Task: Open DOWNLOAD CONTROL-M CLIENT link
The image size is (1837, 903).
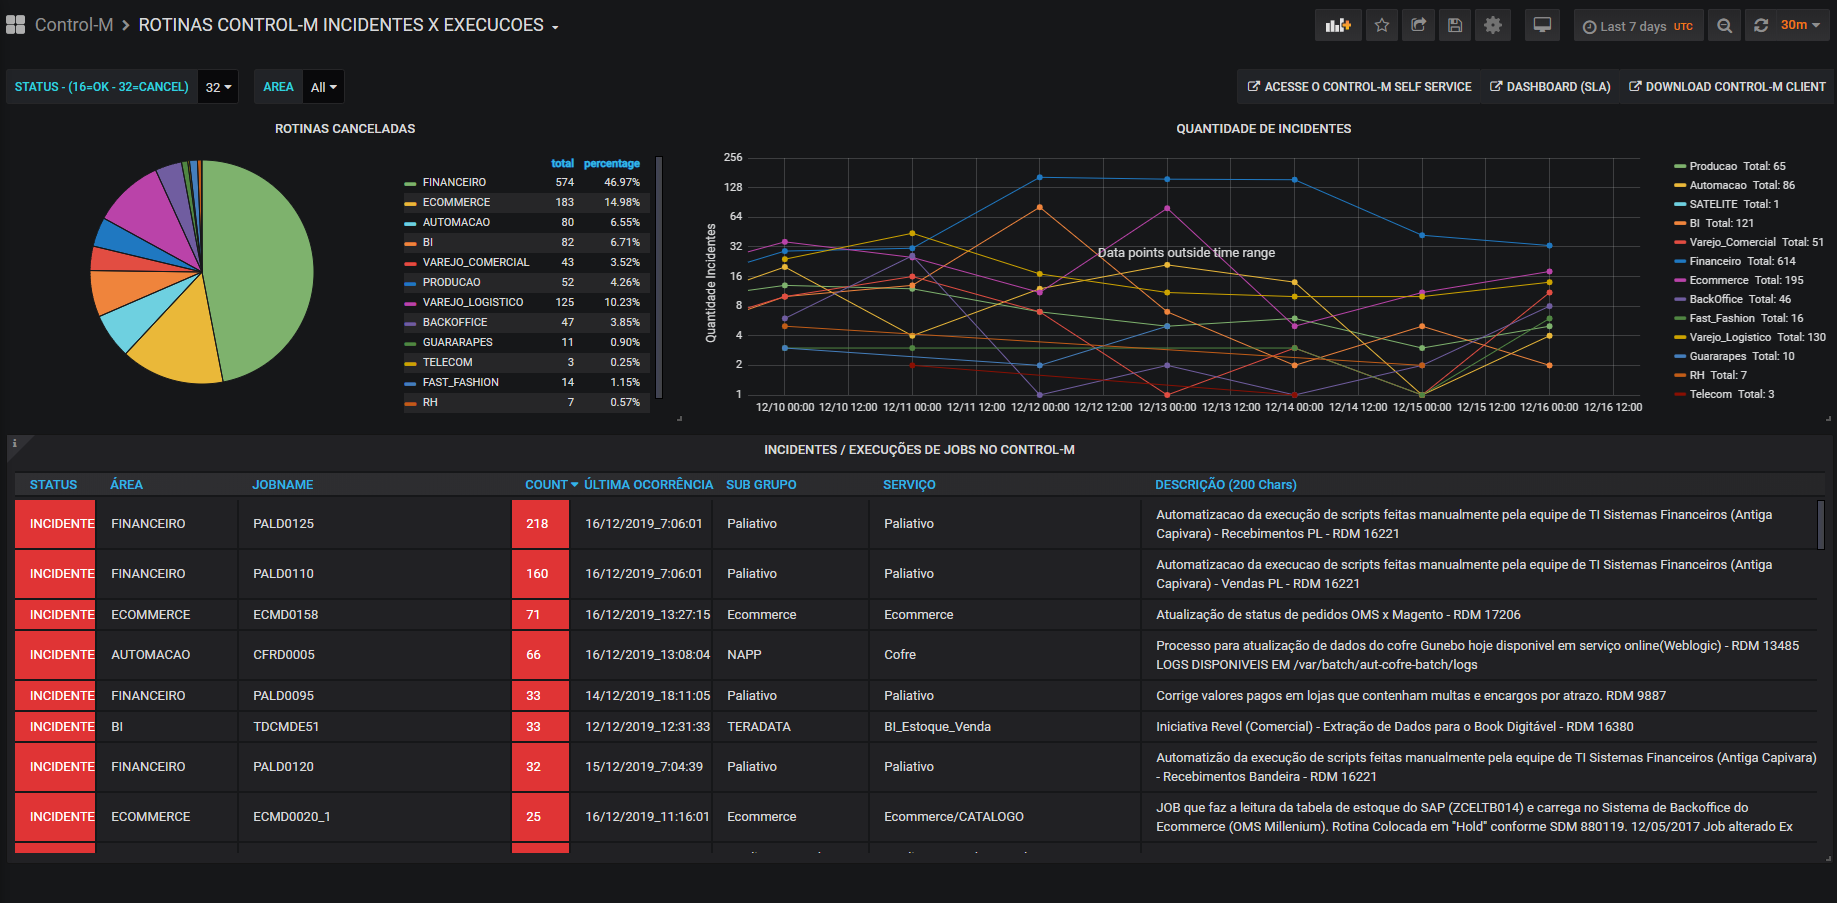Action: [x=1727, y=87]
